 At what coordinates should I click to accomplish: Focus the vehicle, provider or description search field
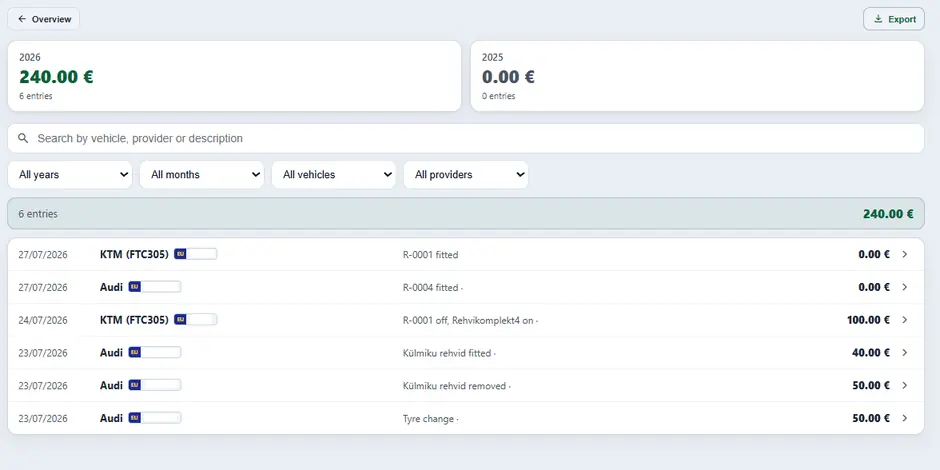[x=466, y=138]
